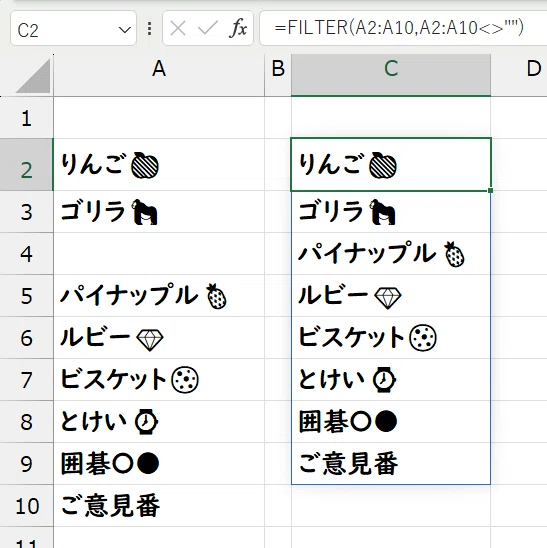Select row 5 header
Screen dimensions: 547x548
click(27, 296)
